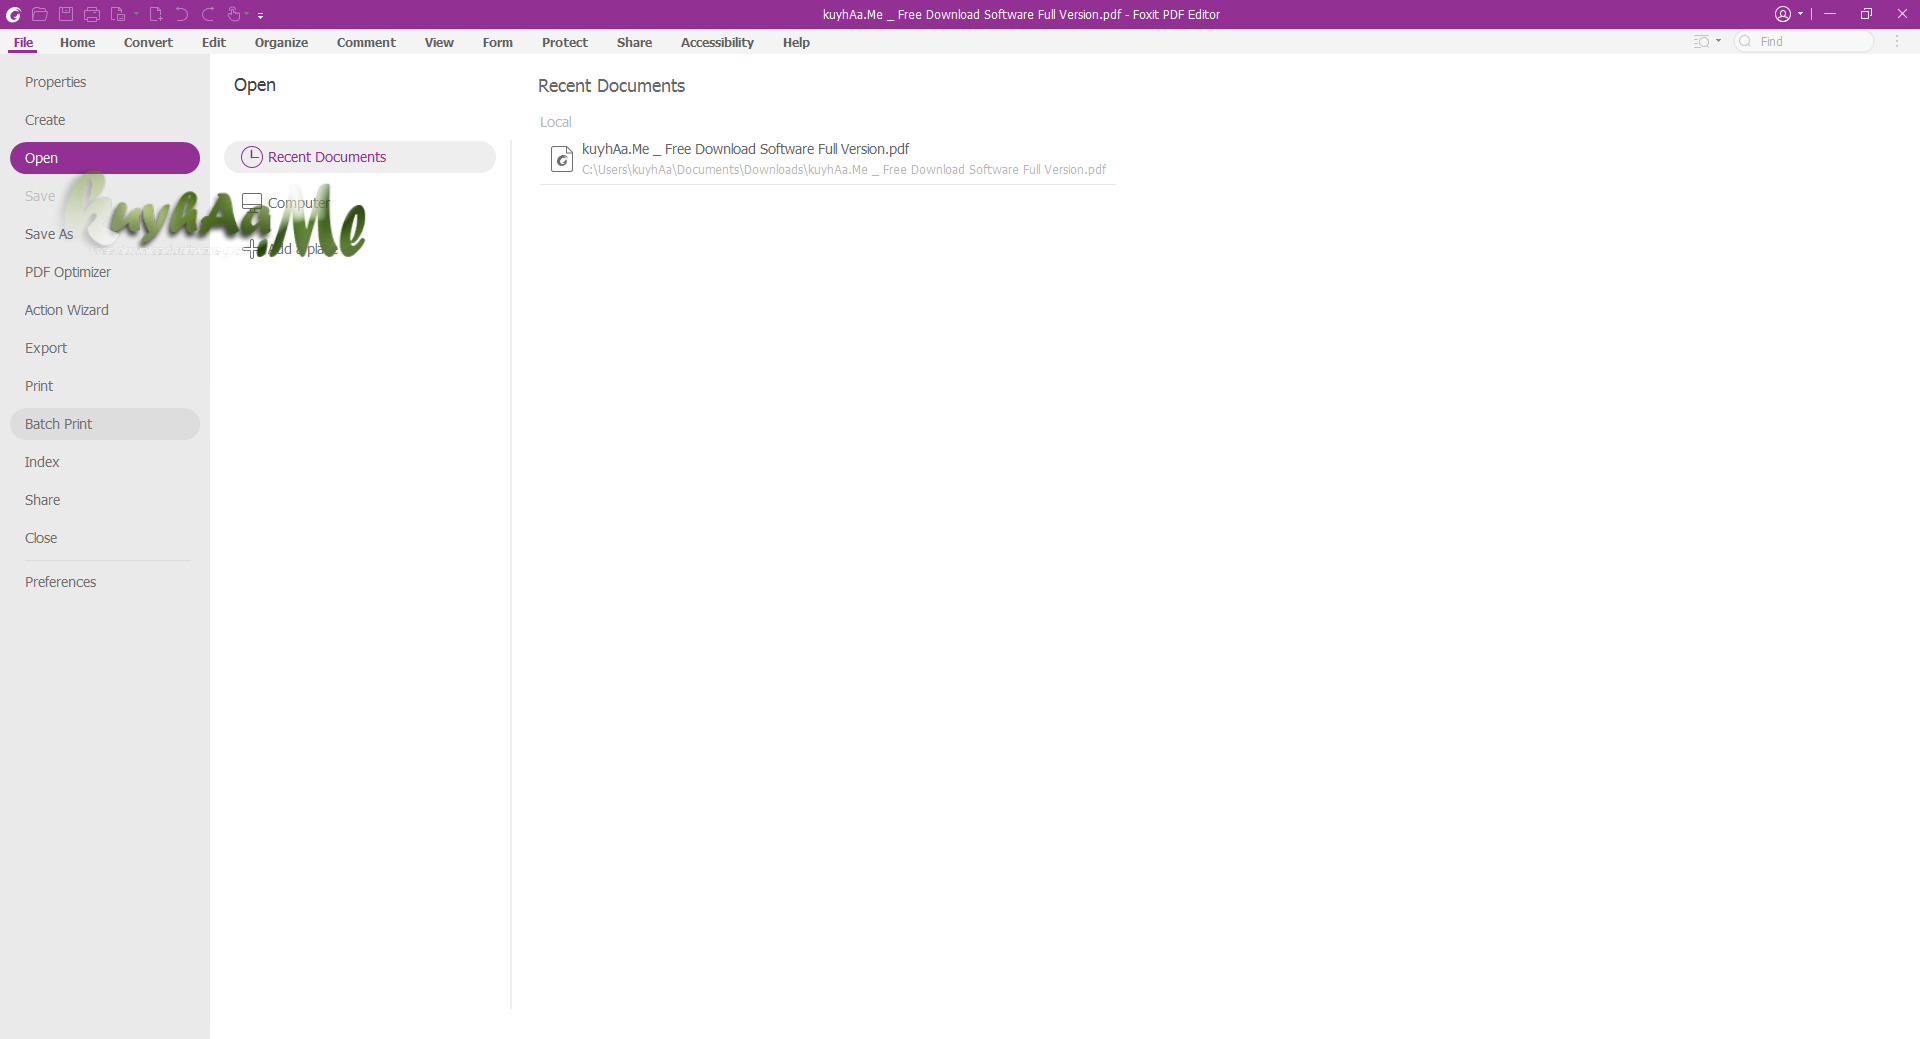Open the Customize Quick Access Toolbar dropdown
1920x1039 pixels.
click(261, 15)
